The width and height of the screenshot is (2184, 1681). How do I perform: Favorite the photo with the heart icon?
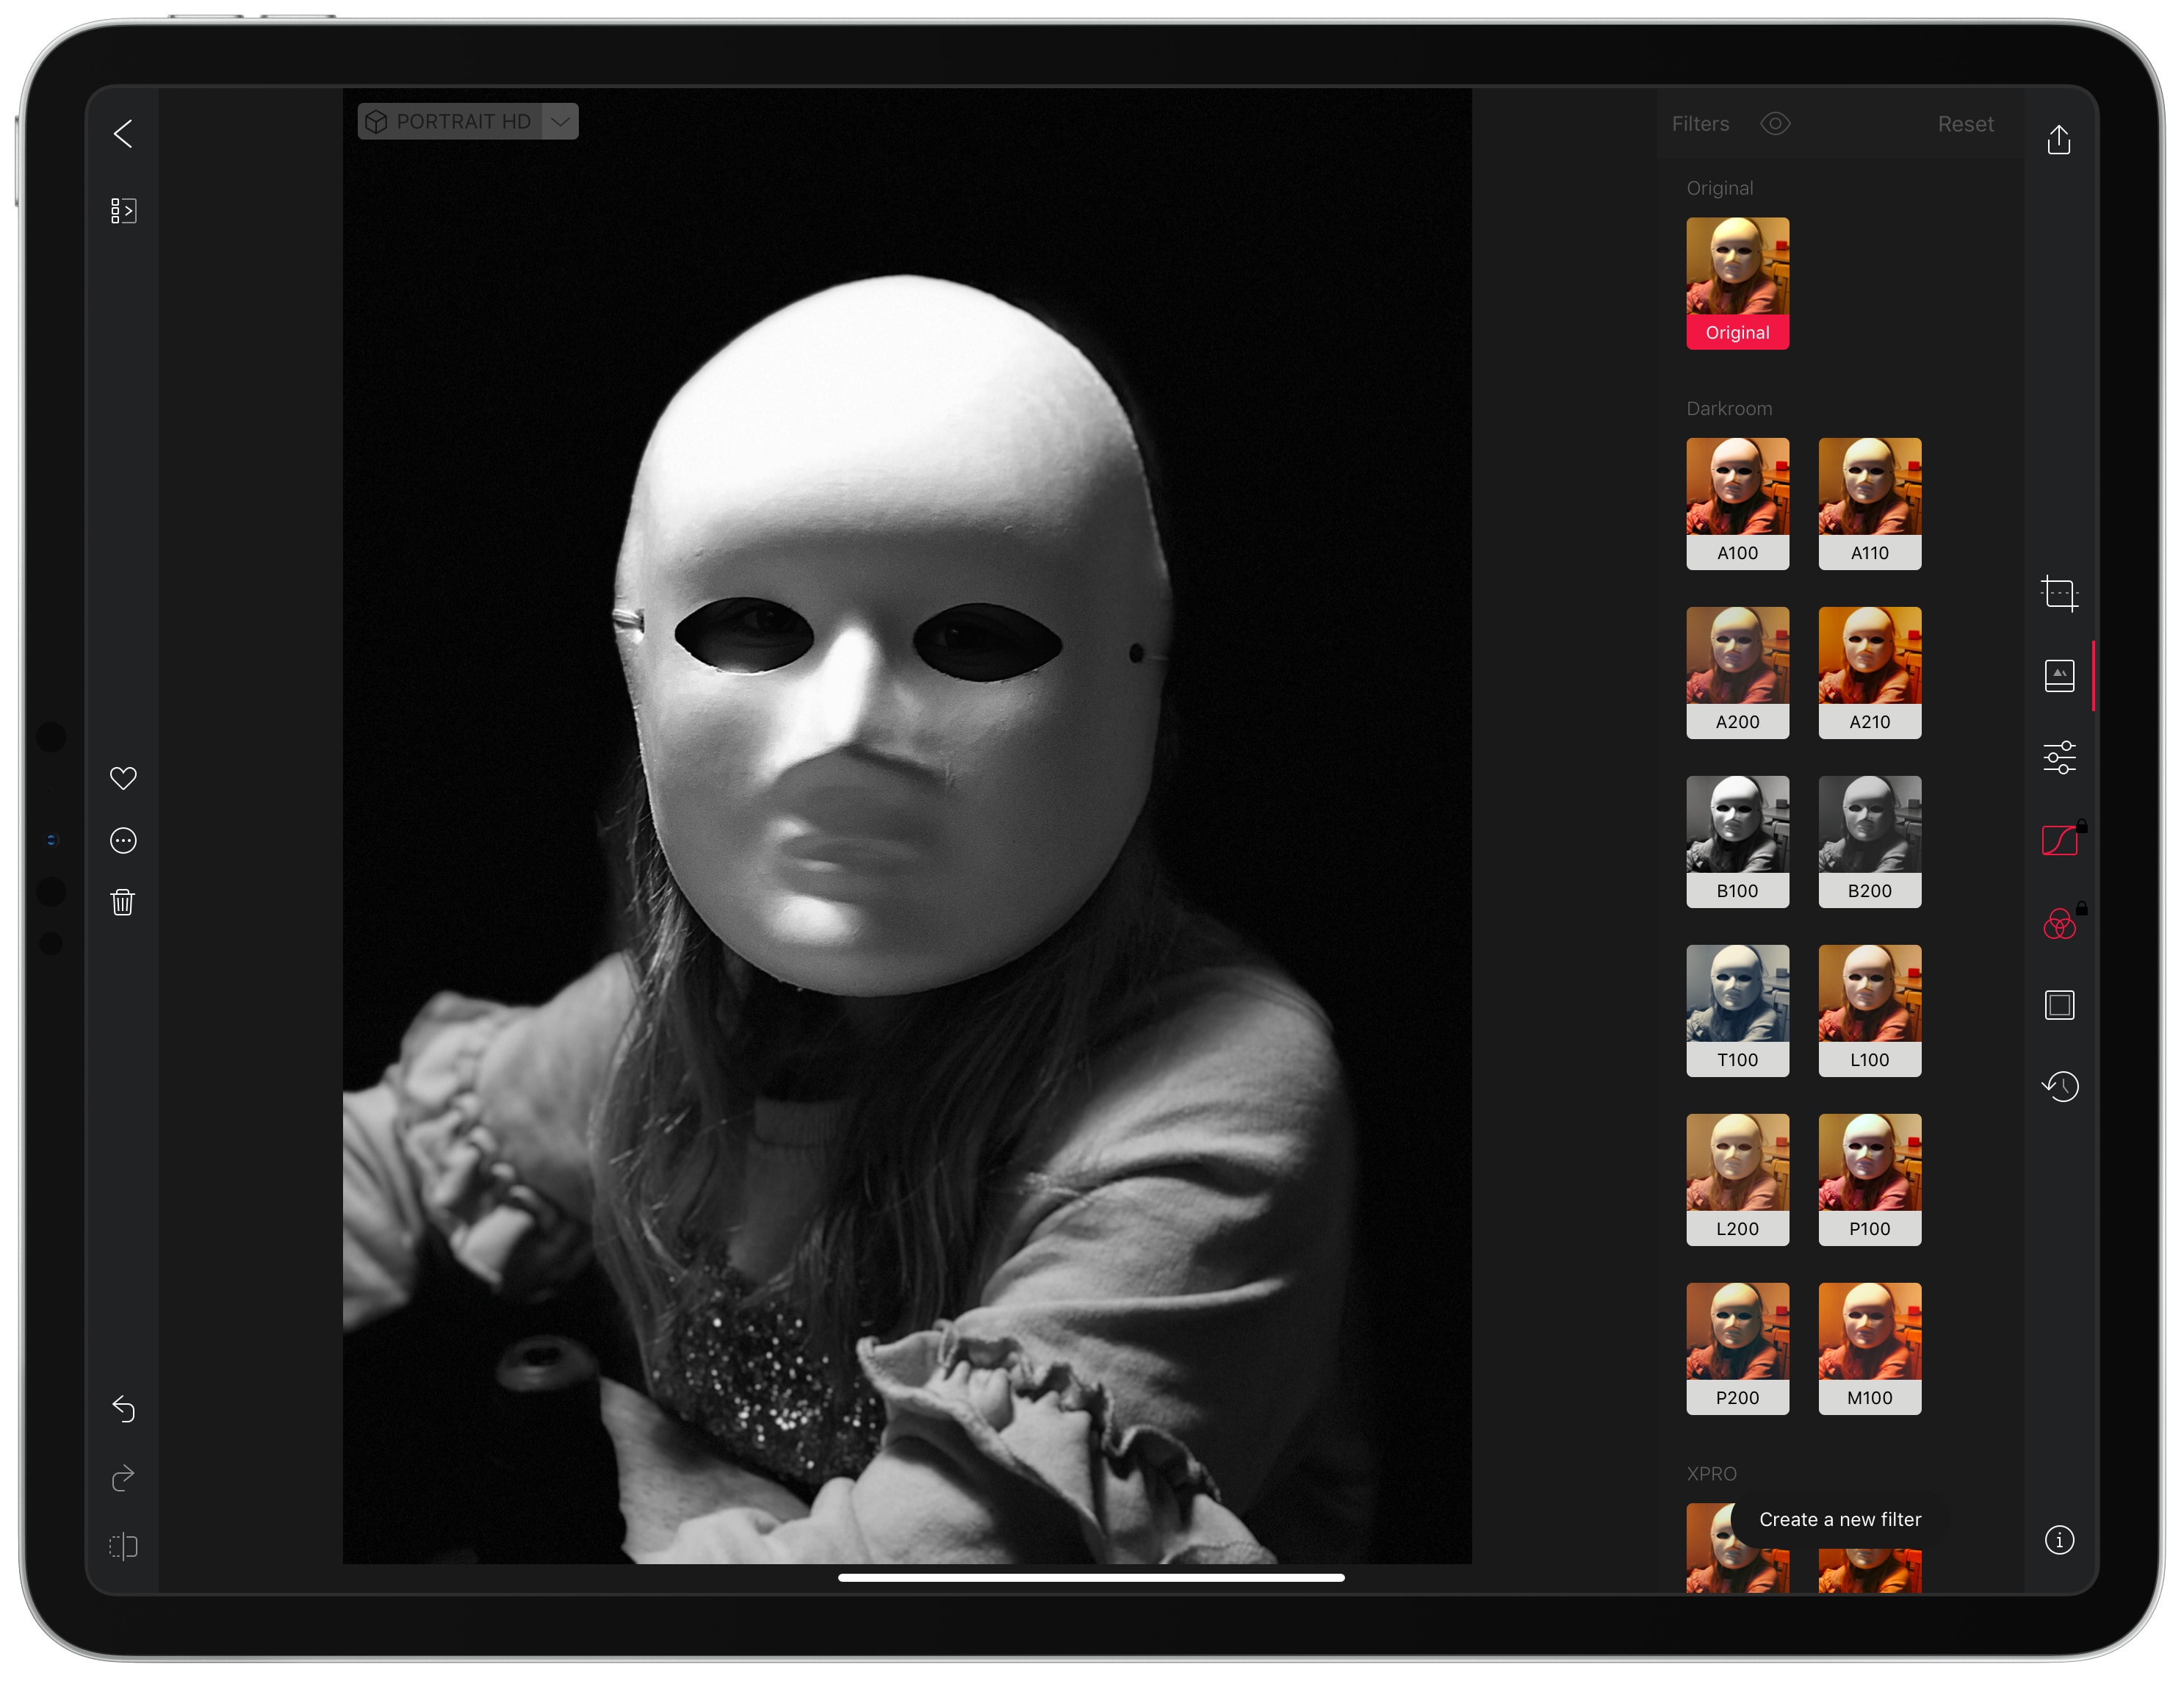coord(123,778)
